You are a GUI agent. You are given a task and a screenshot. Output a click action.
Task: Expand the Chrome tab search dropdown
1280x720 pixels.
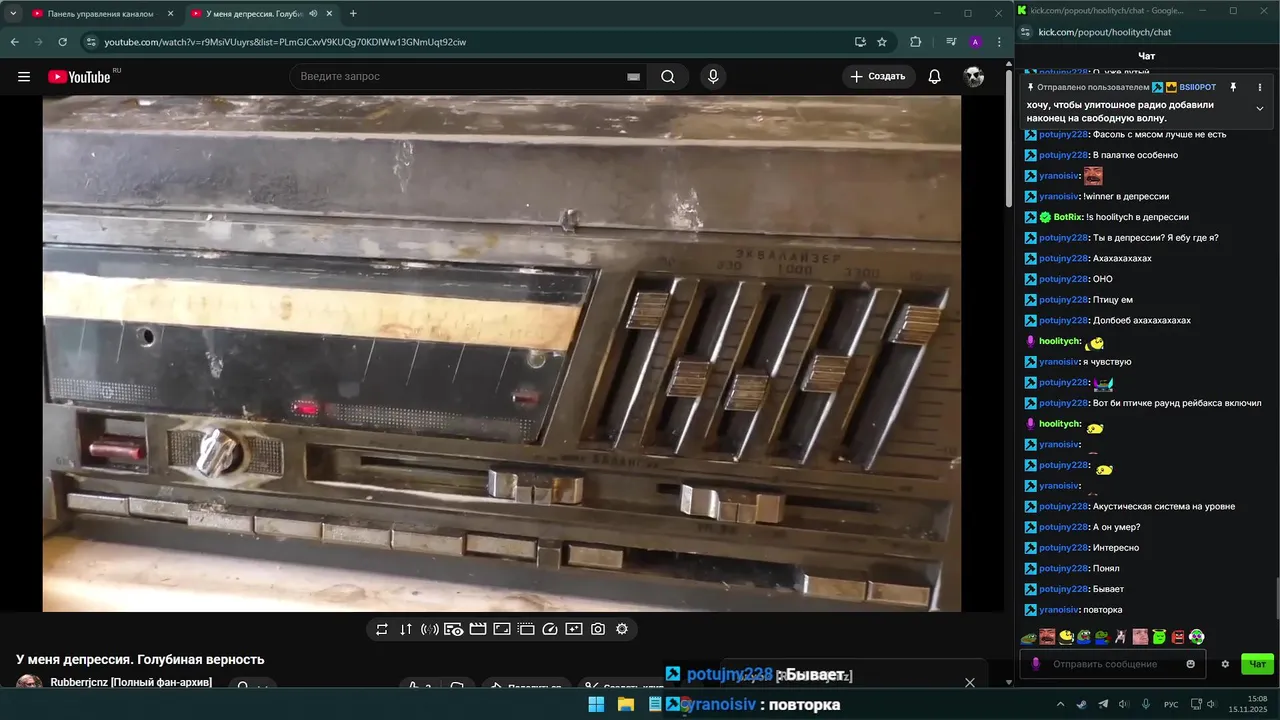(x=13, y=14)
